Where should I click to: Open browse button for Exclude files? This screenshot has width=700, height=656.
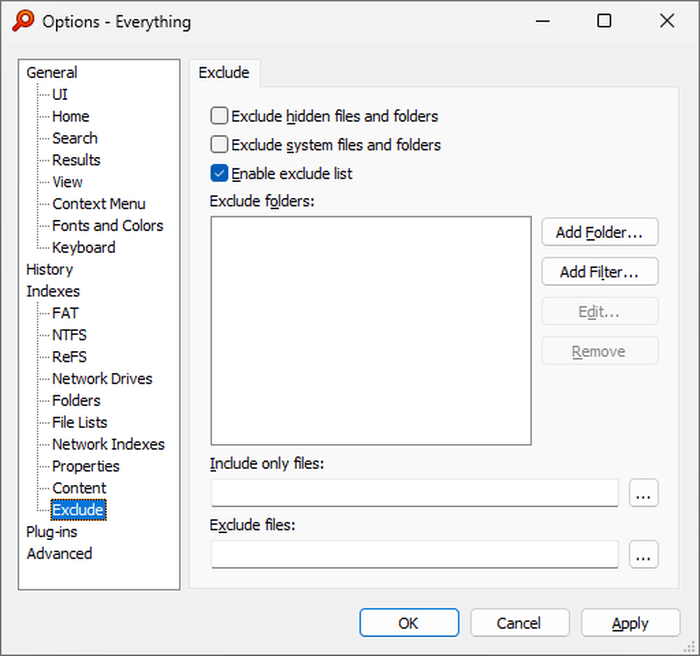coord(643,554)
